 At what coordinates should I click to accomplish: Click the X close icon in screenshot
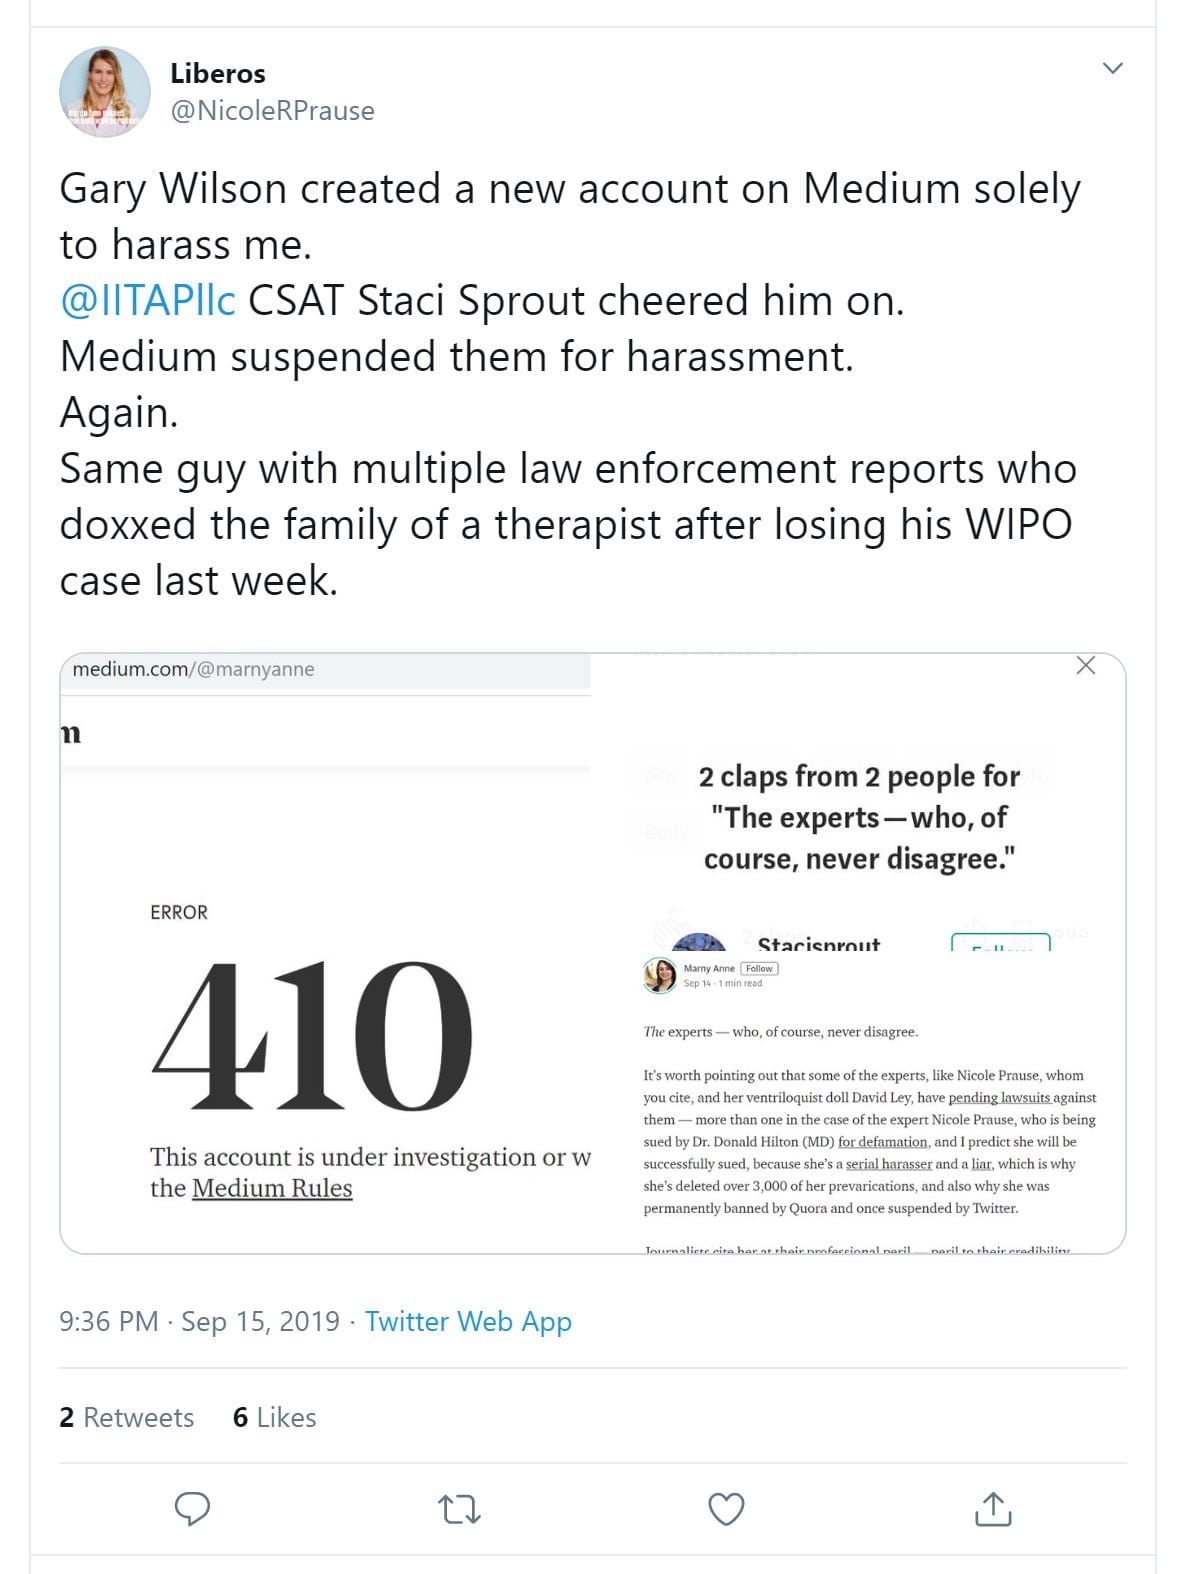coord(1085,666)
